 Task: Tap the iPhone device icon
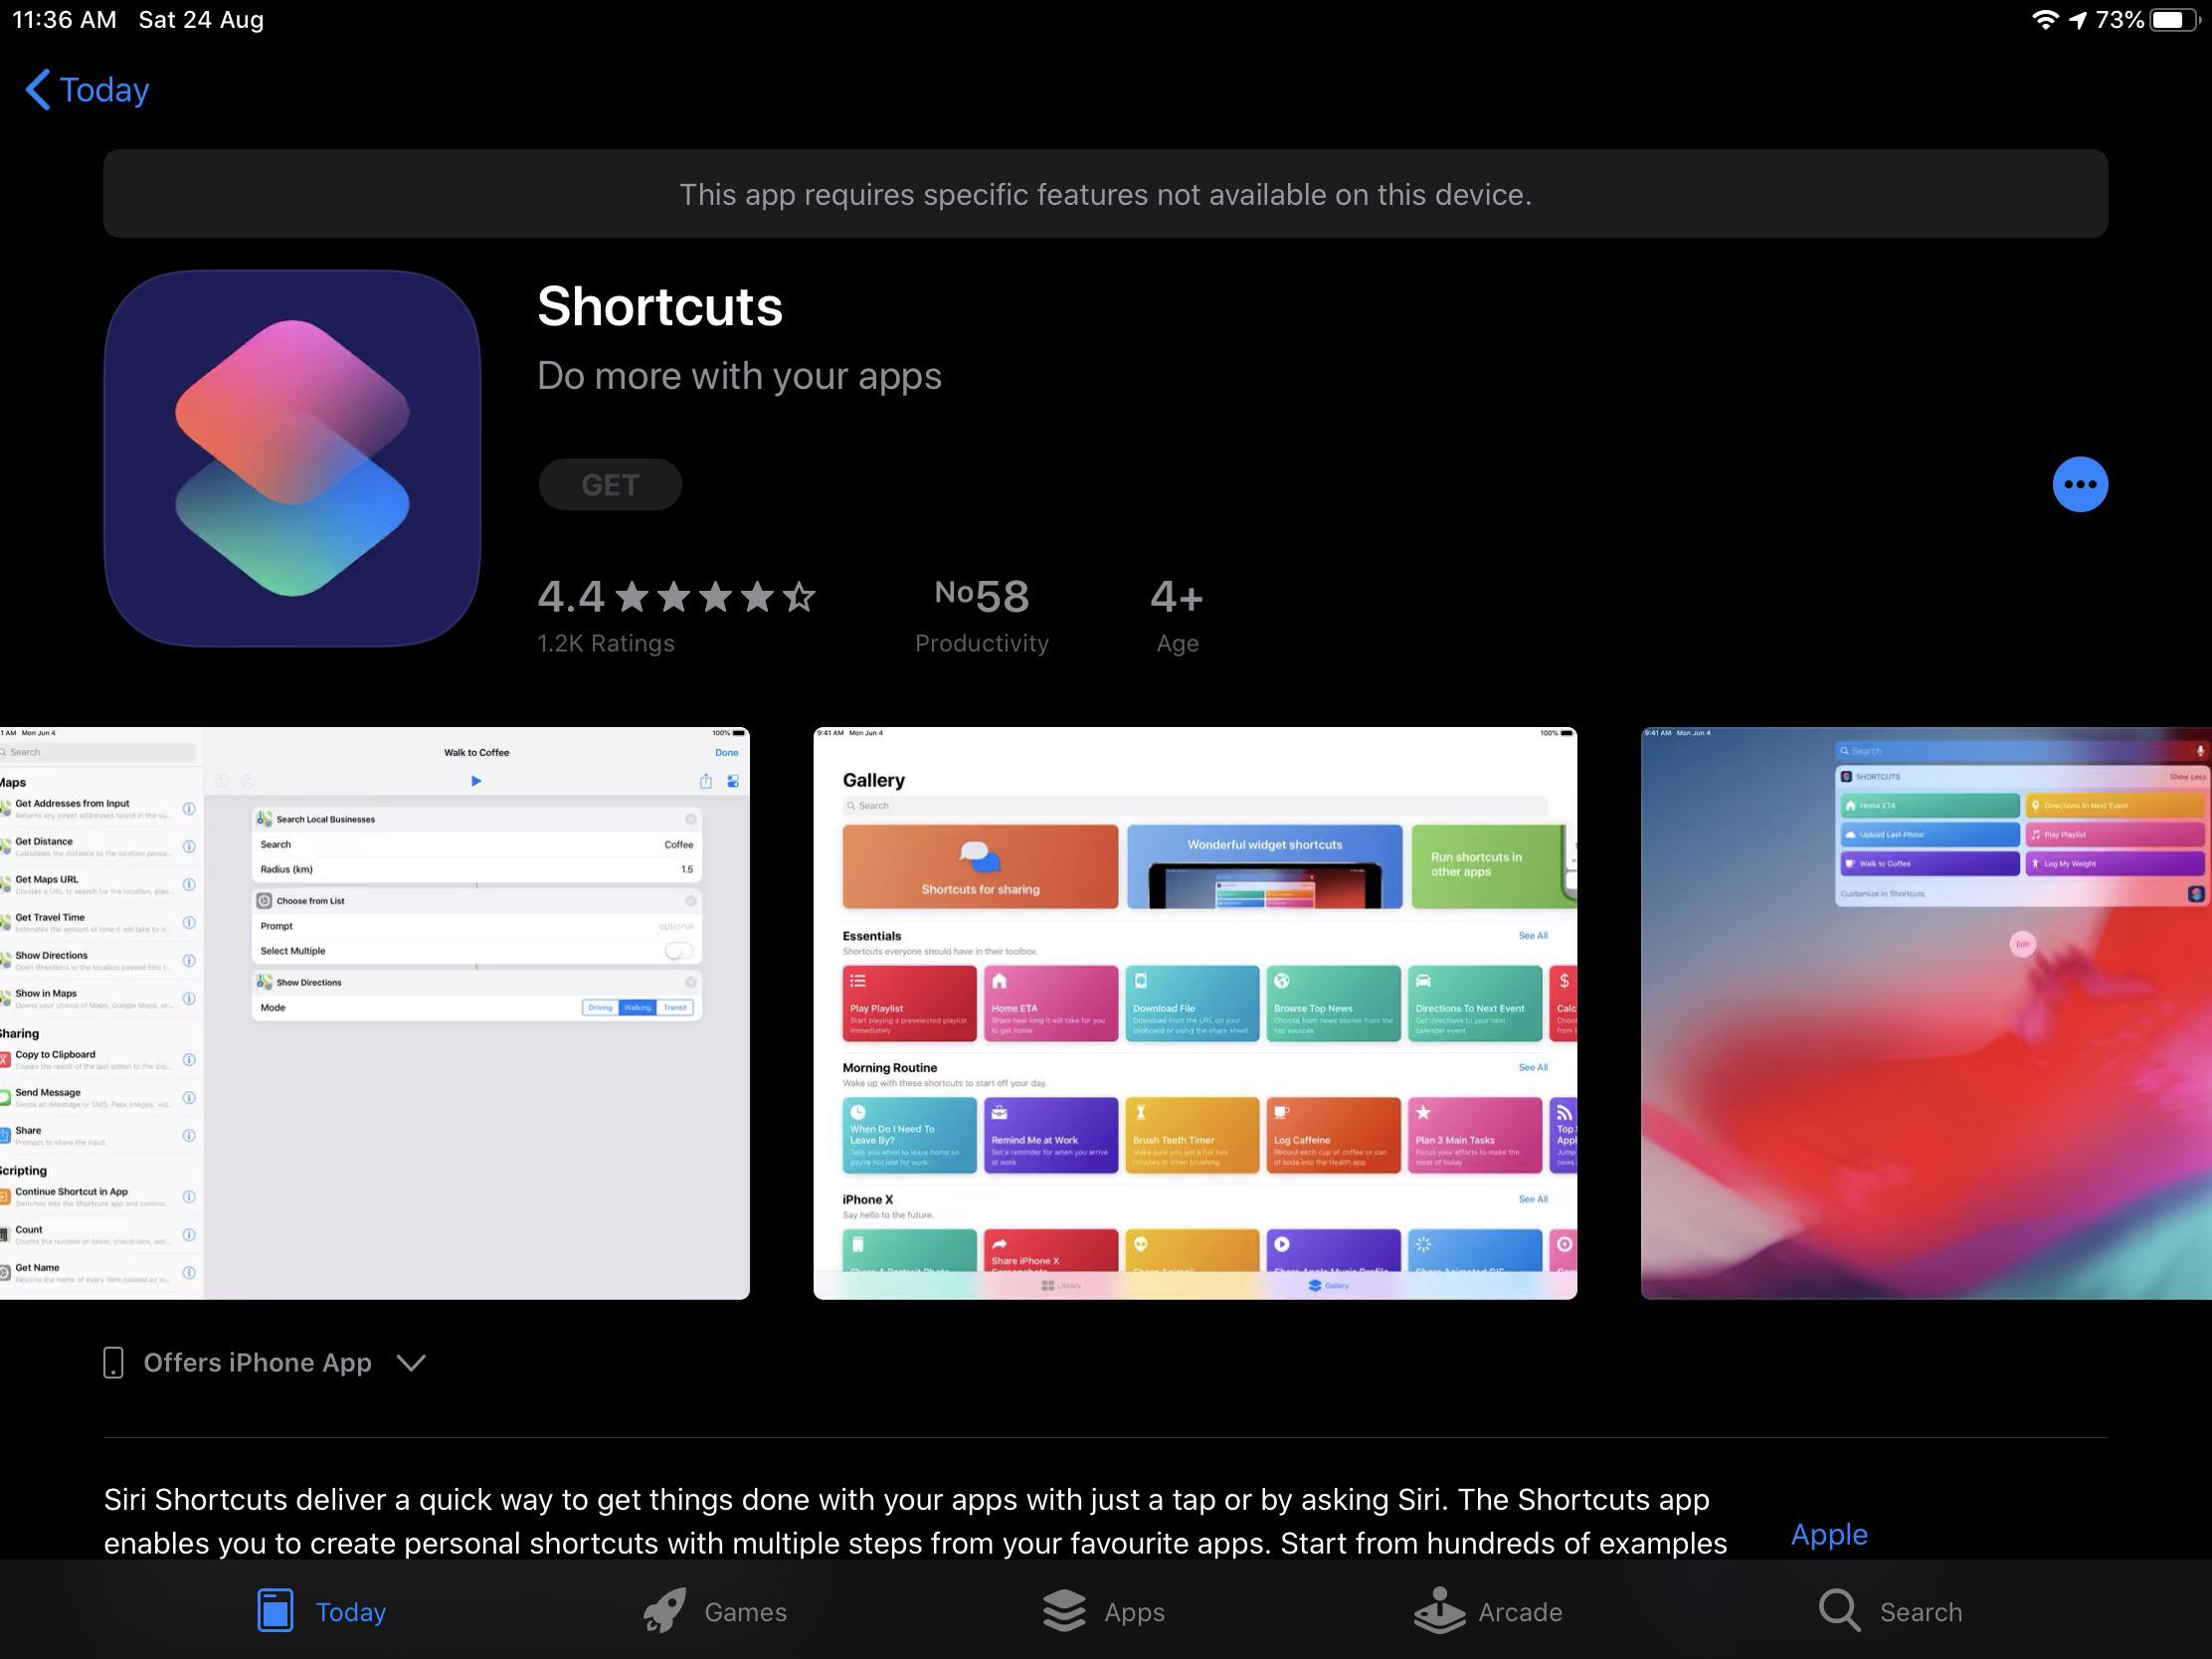113,1362
